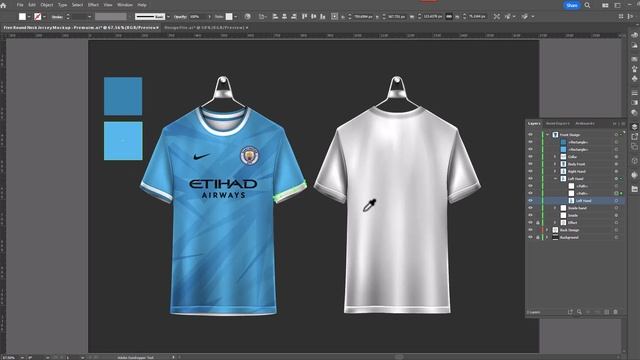640x360 pixels.
Task: Open the Fill color dropdown arrow
Action: pos(29,17)
